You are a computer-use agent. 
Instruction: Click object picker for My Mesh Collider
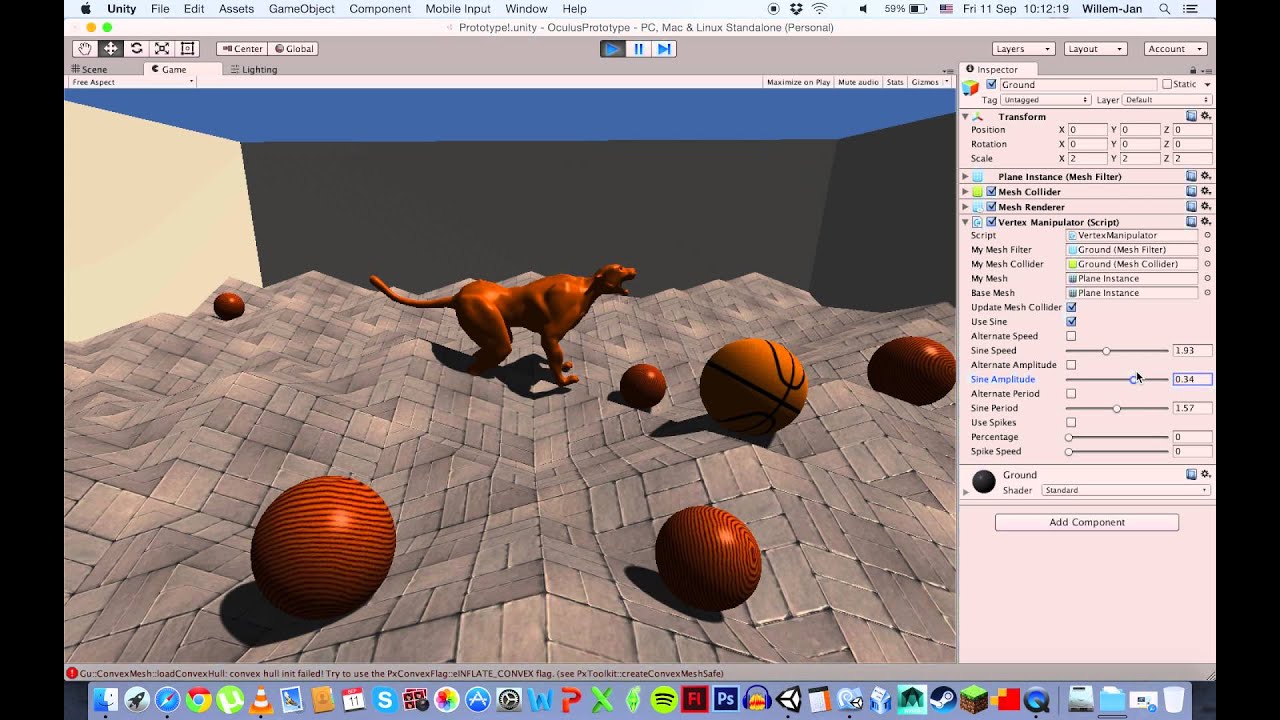tap(1207, 264)
